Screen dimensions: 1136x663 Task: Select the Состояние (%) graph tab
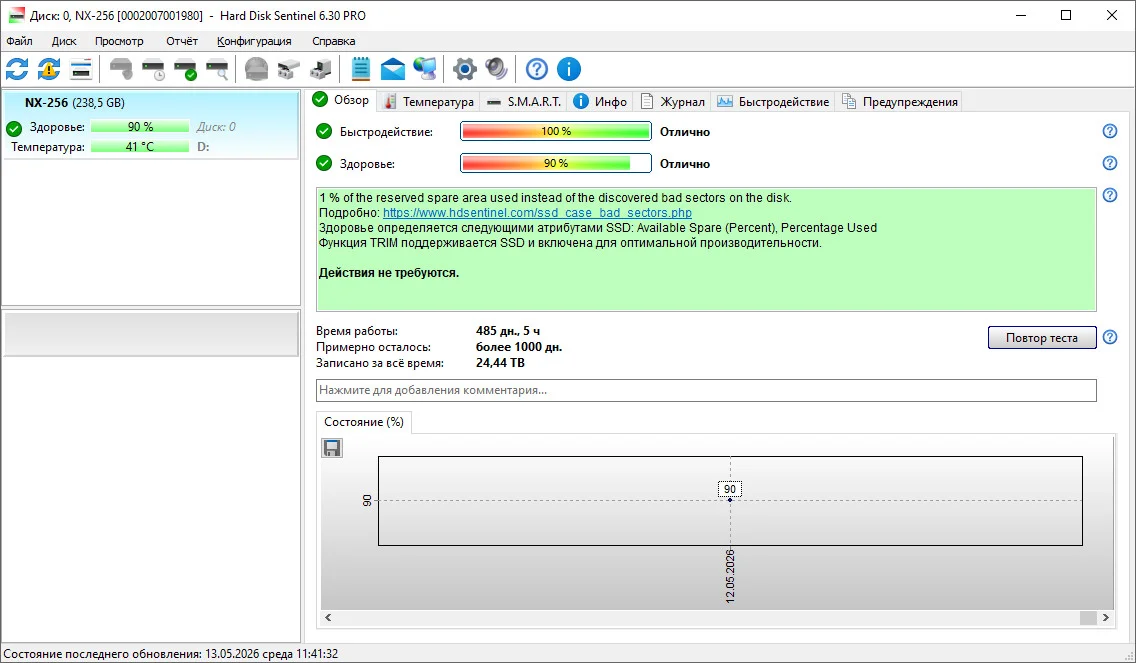pos(364,422)
